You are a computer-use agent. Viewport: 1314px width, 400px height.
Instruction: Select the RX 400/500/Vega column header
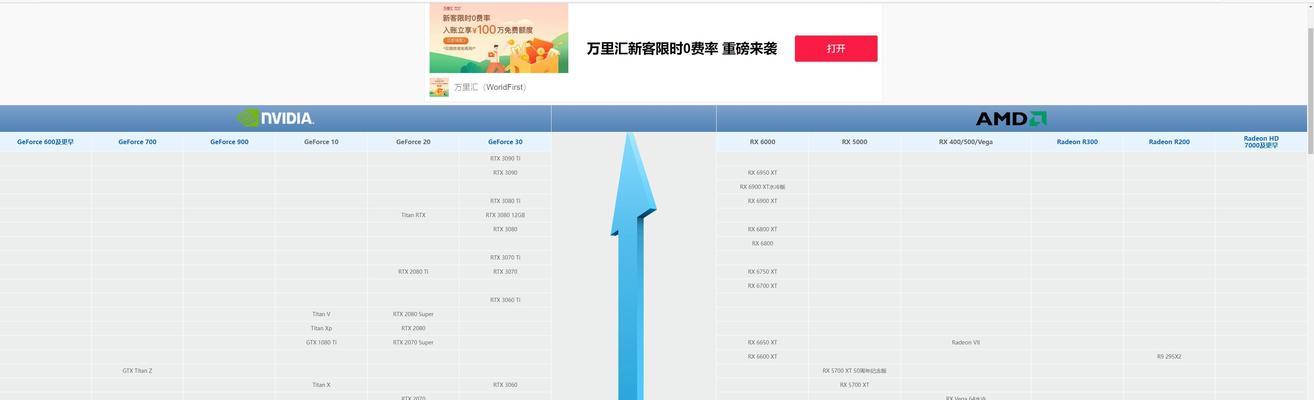pos(966,142)
